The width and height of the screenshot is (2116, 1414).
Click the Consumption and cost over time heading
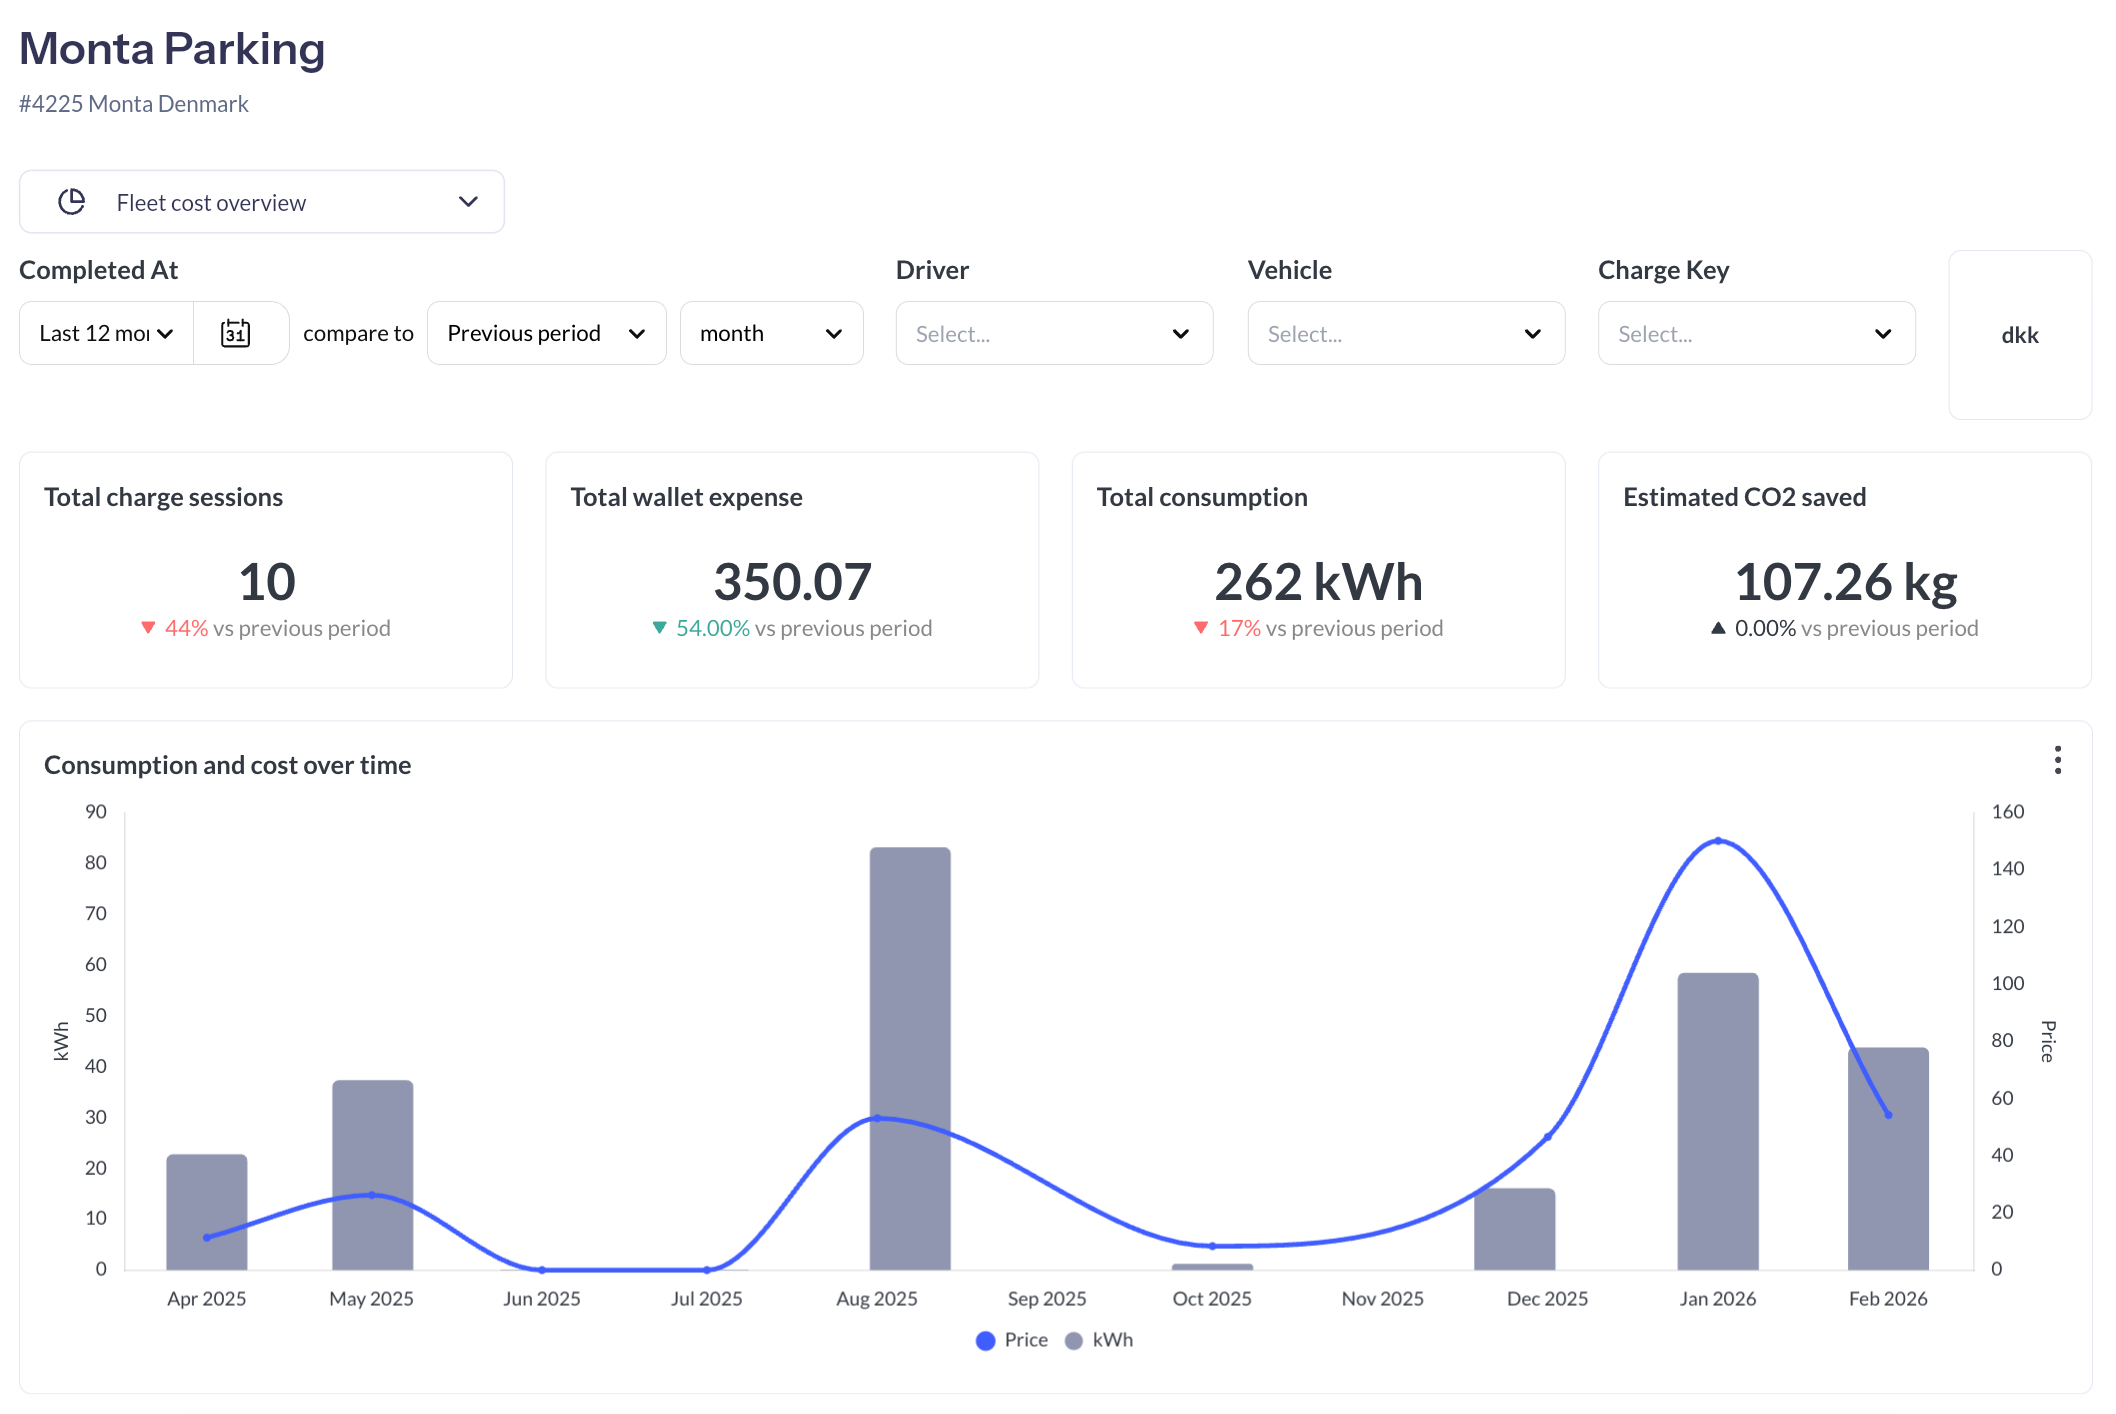[228, 765]
